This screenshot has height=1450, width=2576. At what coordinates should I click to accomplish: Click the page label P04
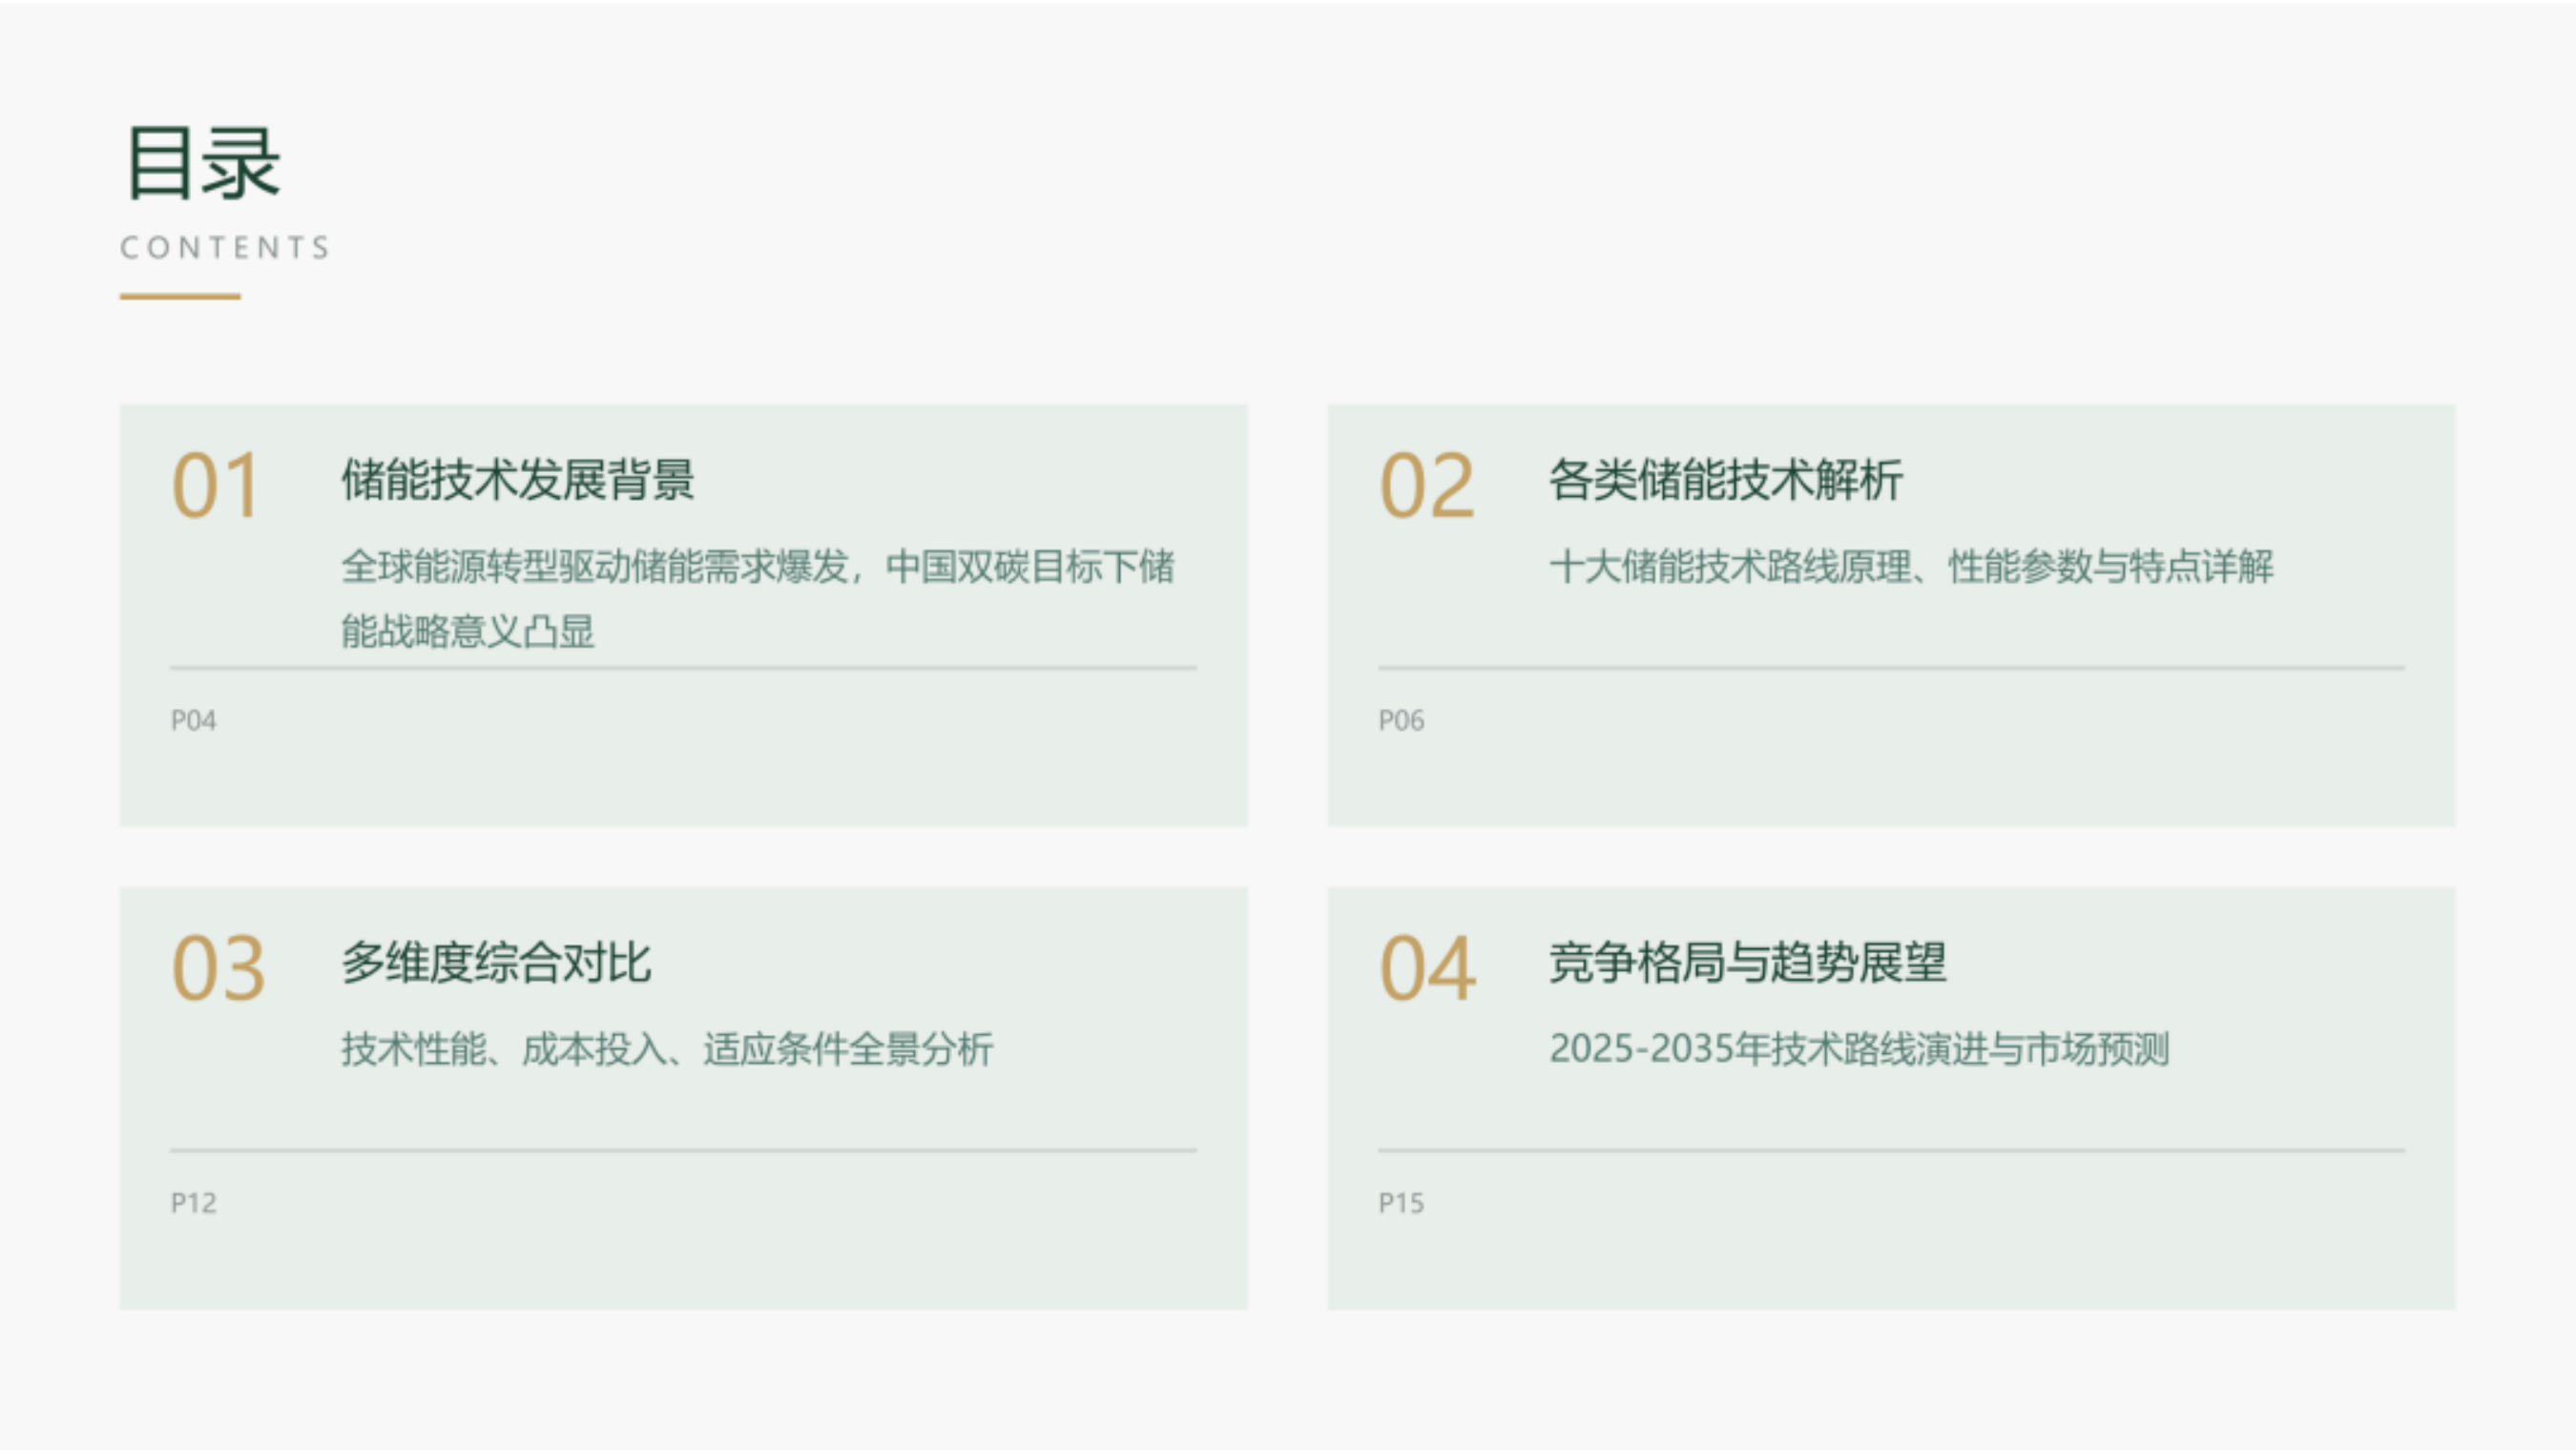194,720
